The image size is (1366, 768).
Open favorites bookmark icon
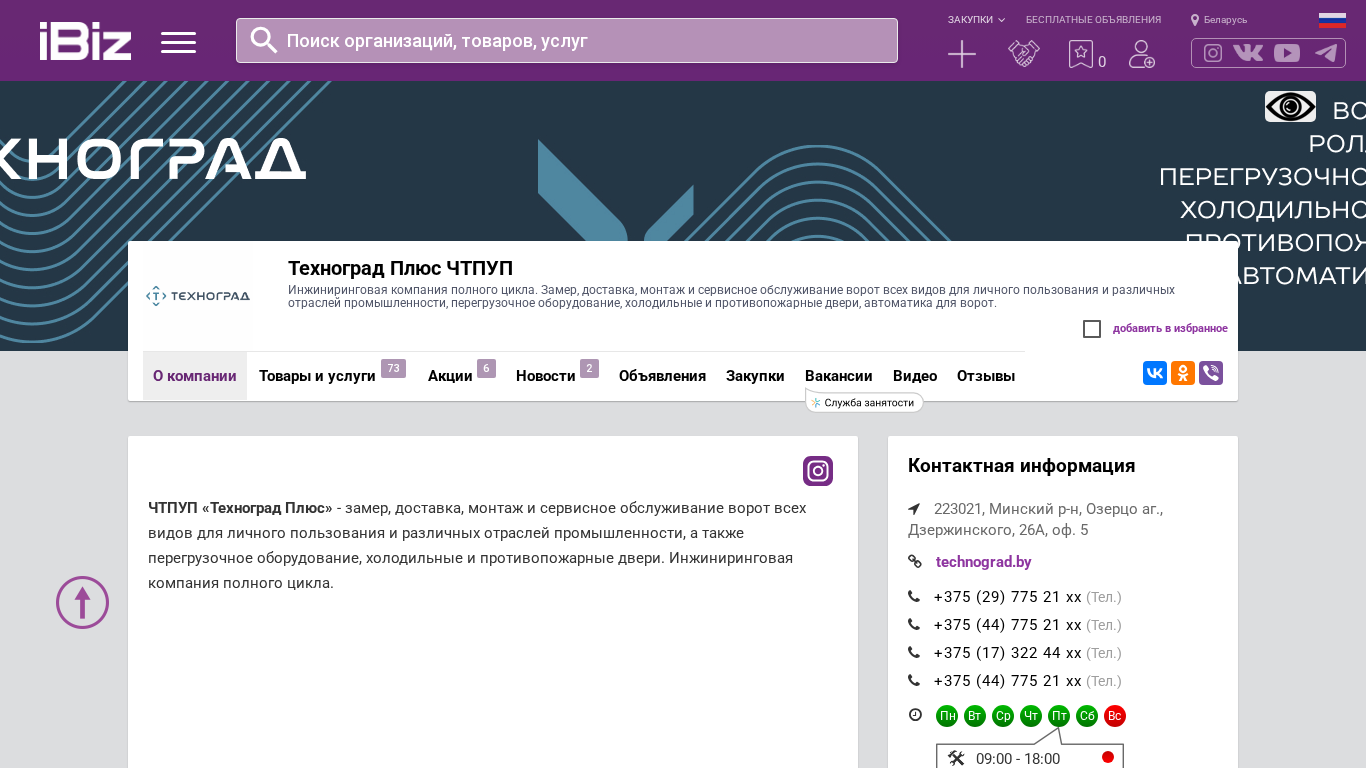(1081, 54)
